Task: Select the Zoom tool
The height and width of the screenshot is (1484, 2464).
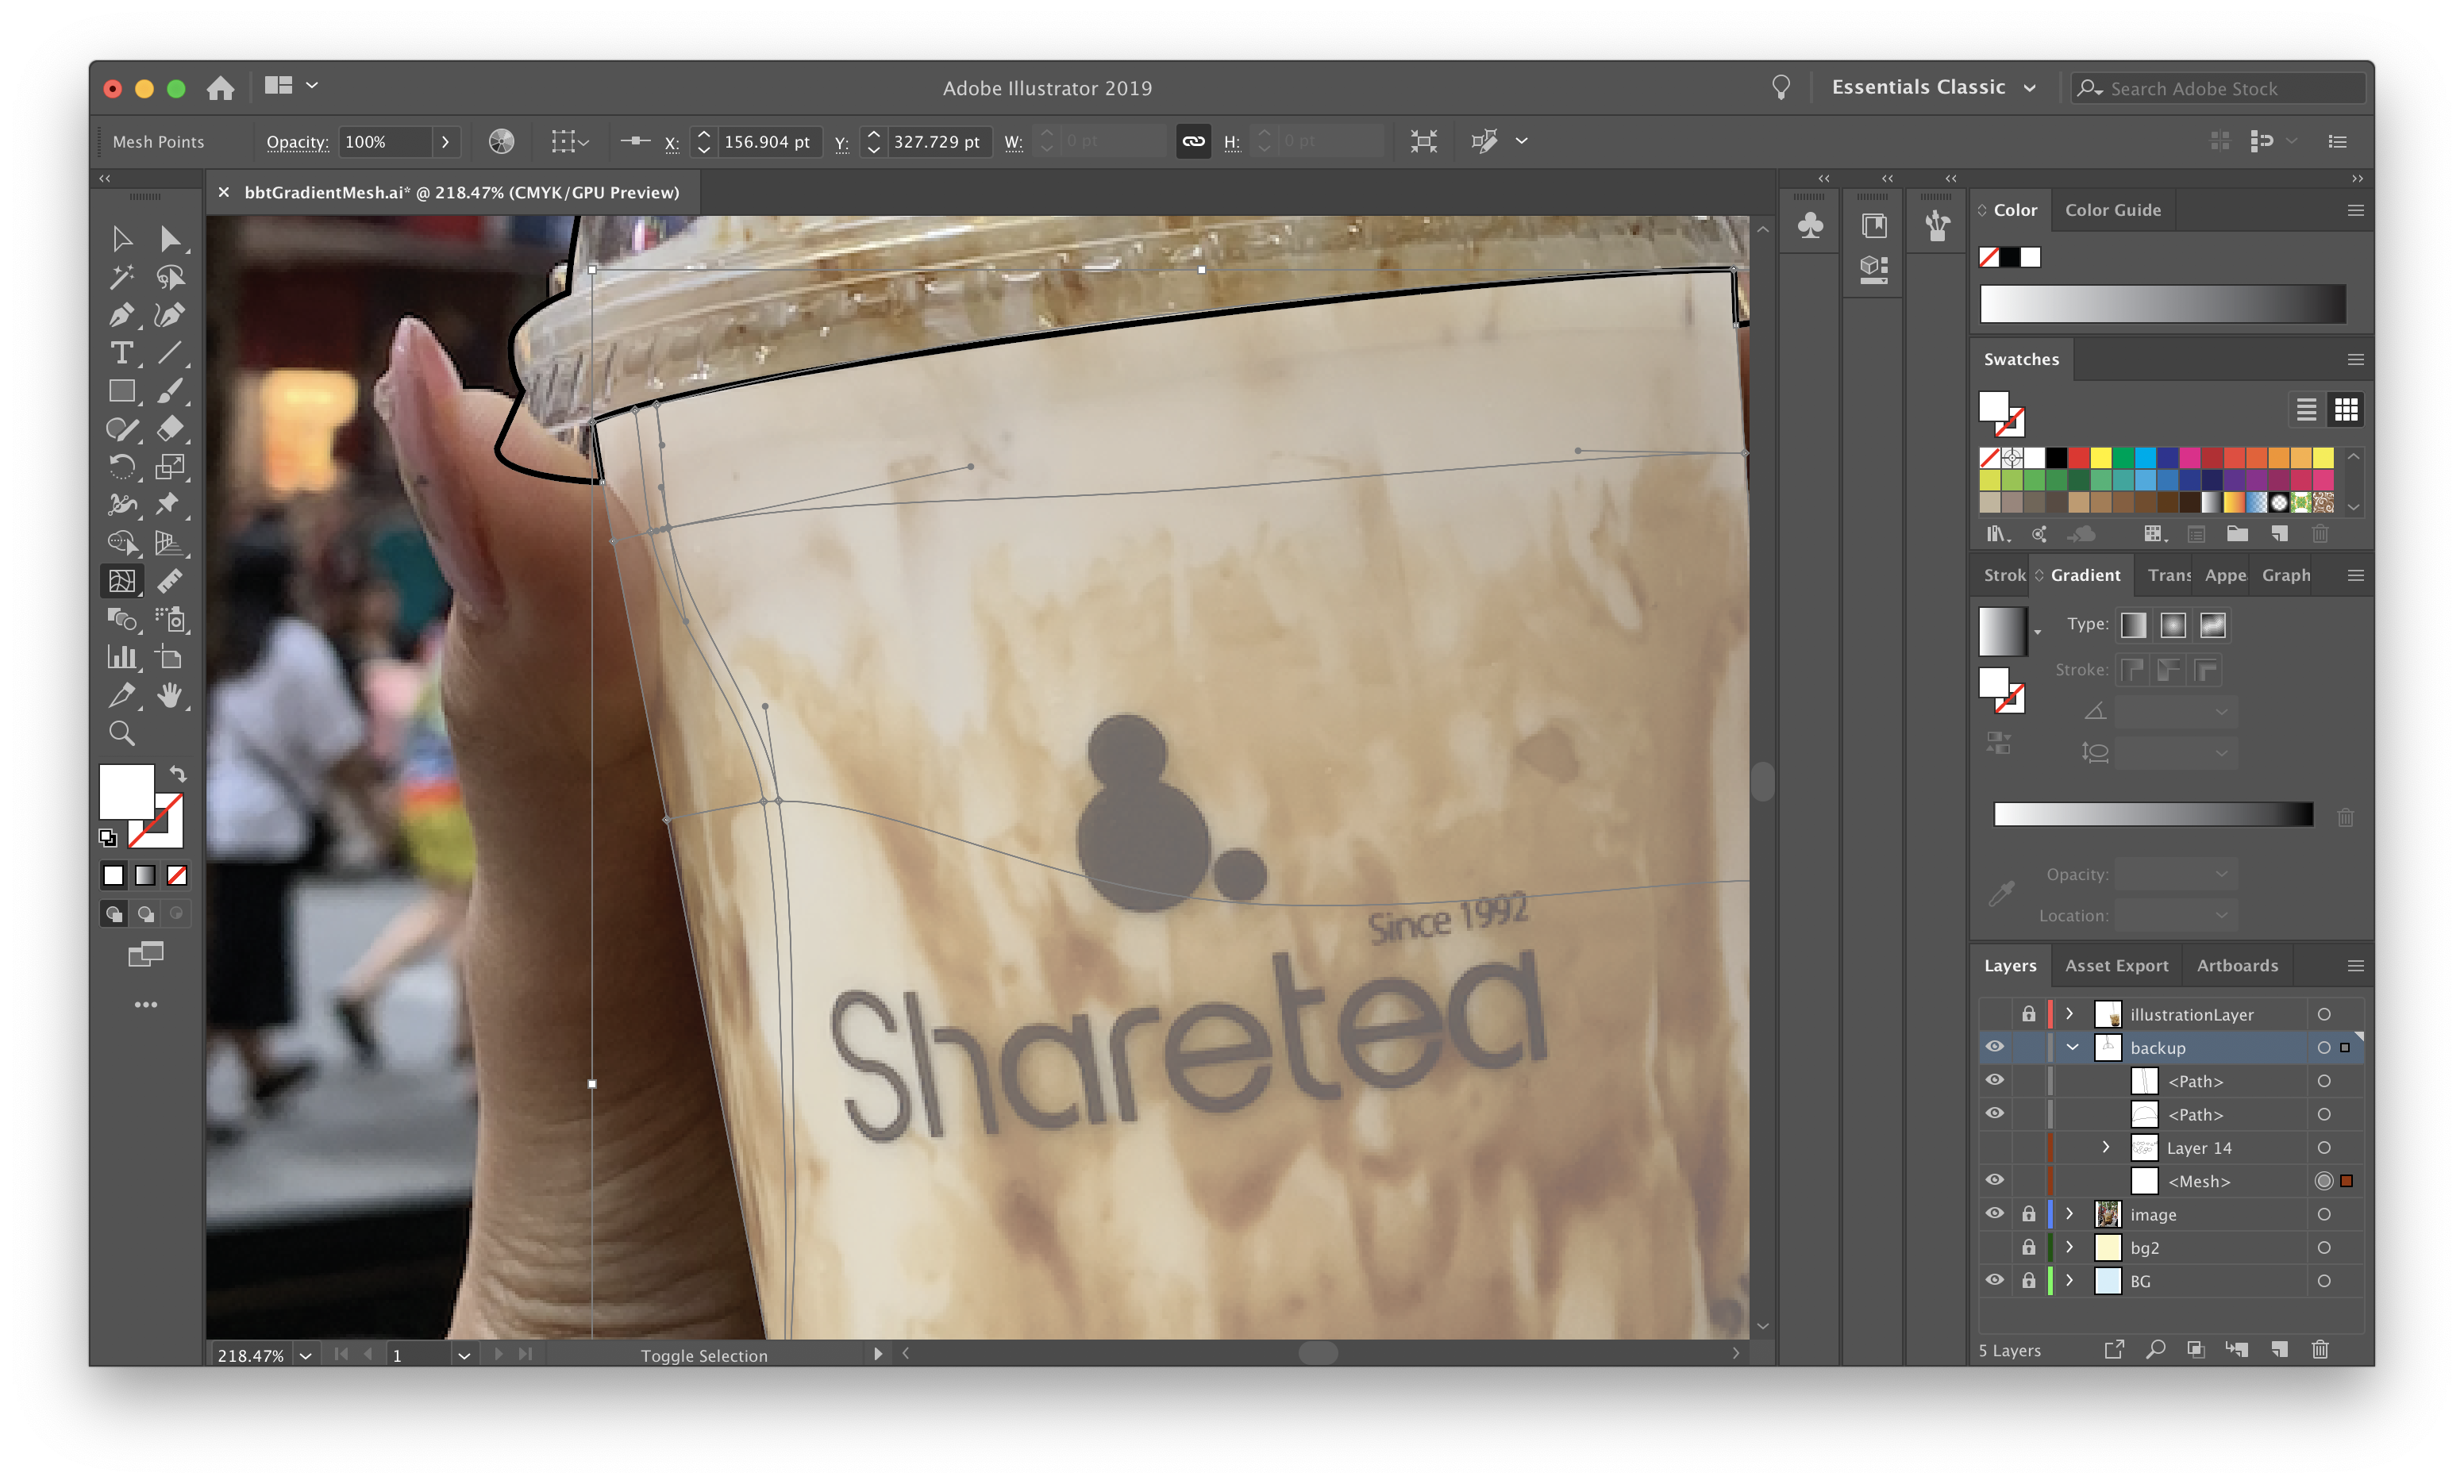Action: (x=122, y=734)
